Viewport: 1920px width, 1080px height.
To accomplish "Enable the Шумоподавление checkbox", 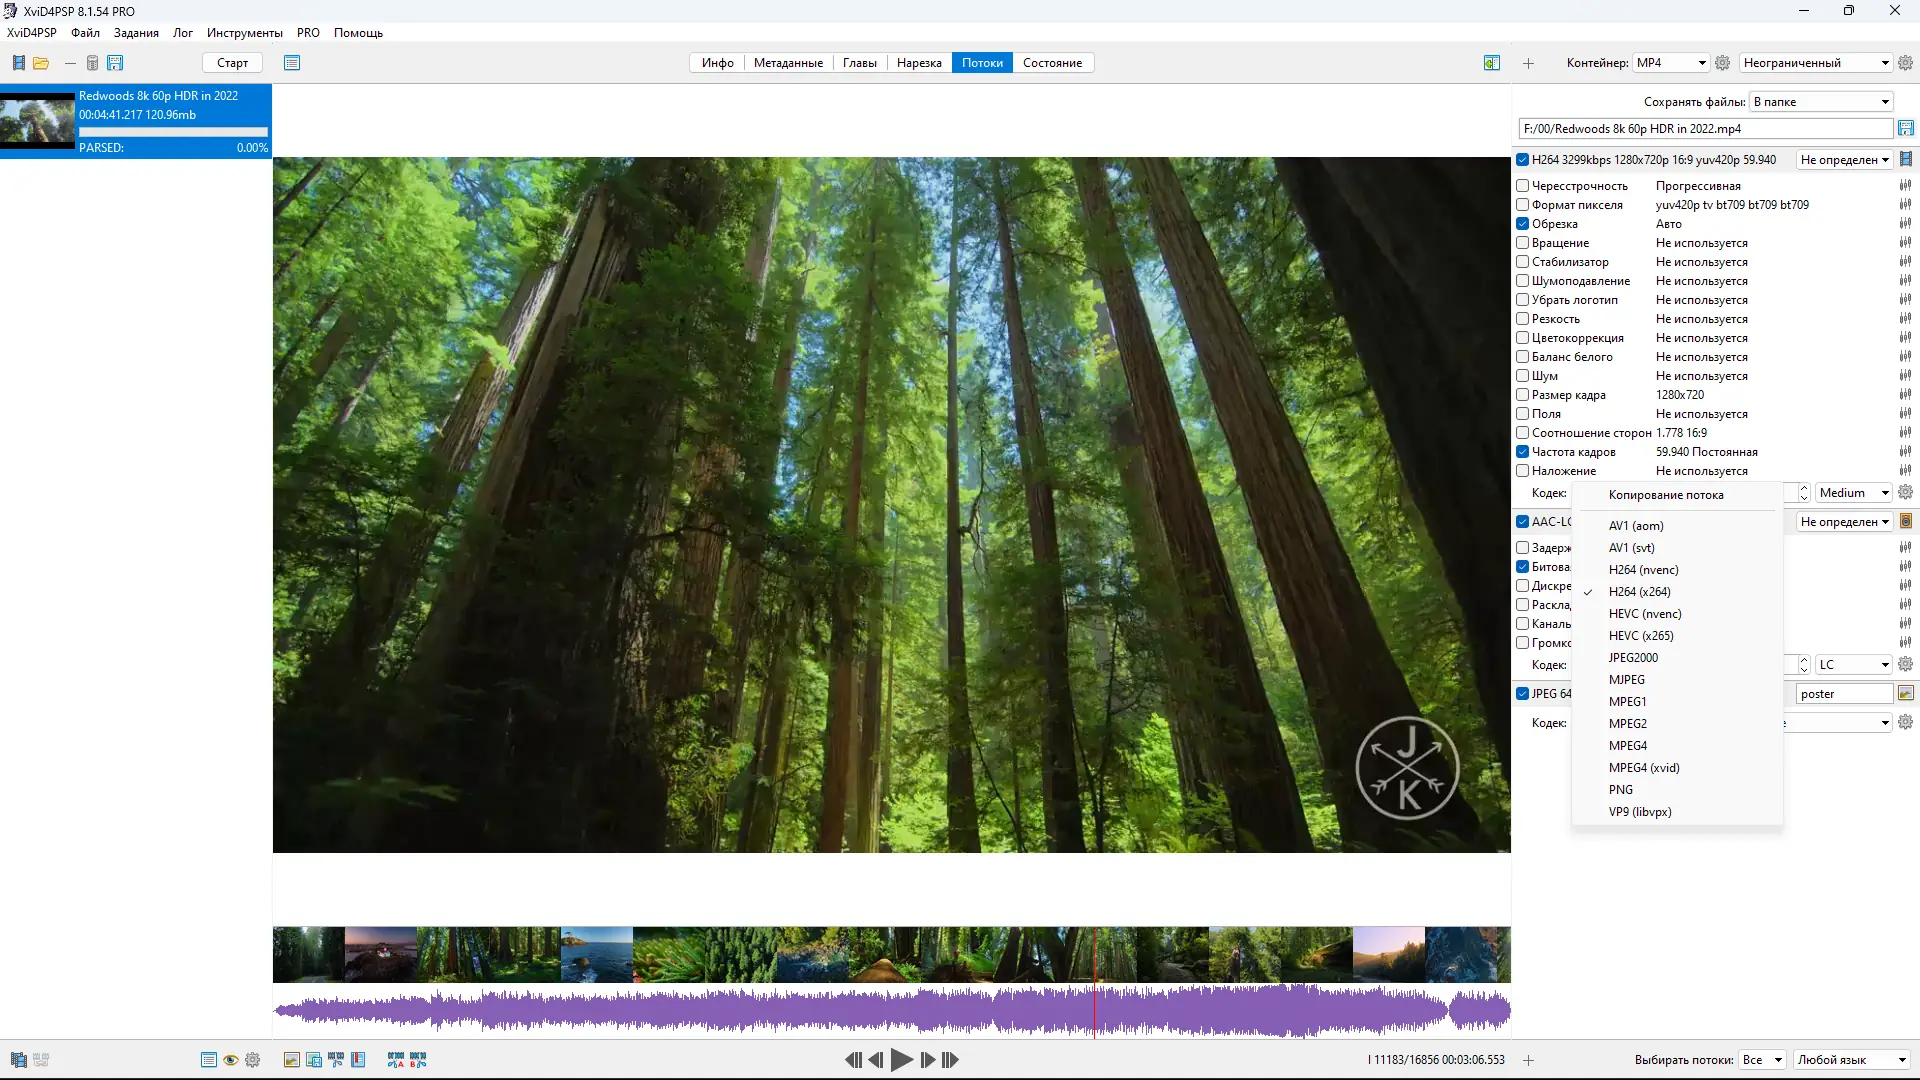I will pos(1522,281).
